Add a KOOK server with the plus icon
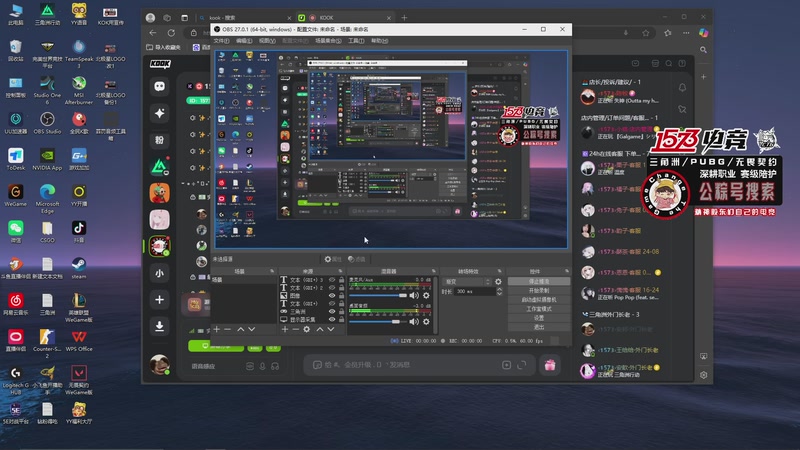The height and width of the screenshot is (450, 800). click(x=160, y=299)
